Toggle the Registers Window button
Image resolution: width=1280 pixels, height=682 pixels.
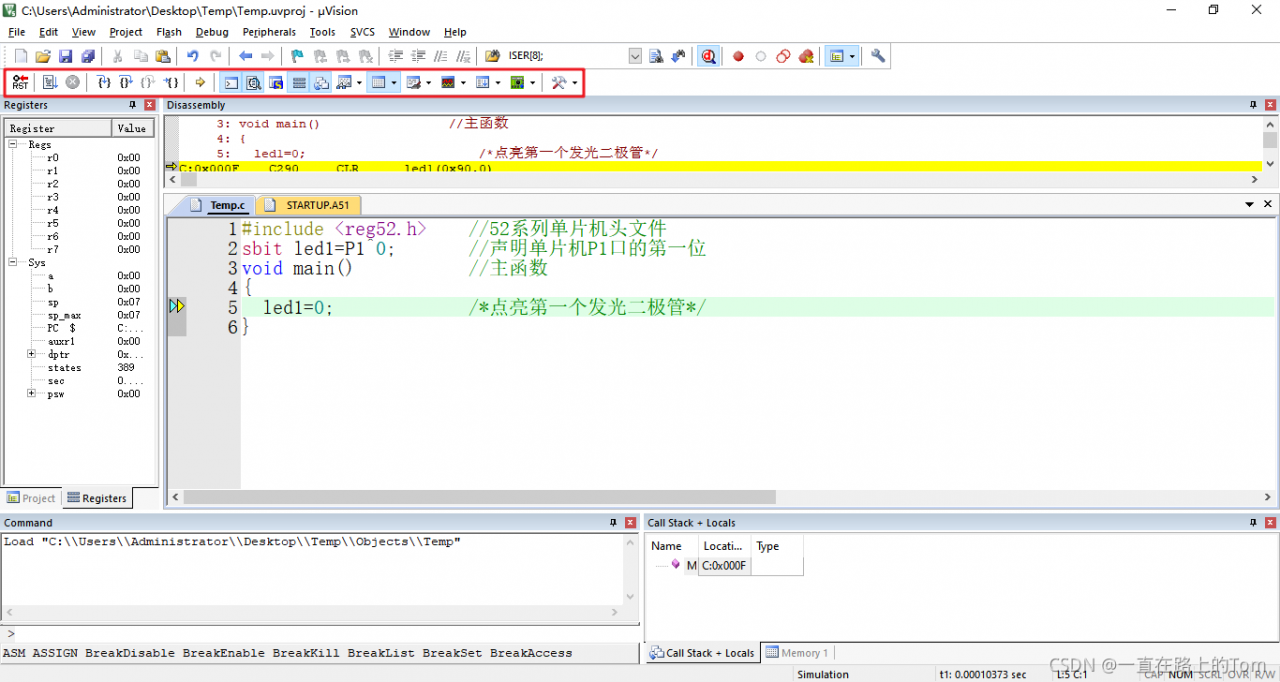point(299,82)
